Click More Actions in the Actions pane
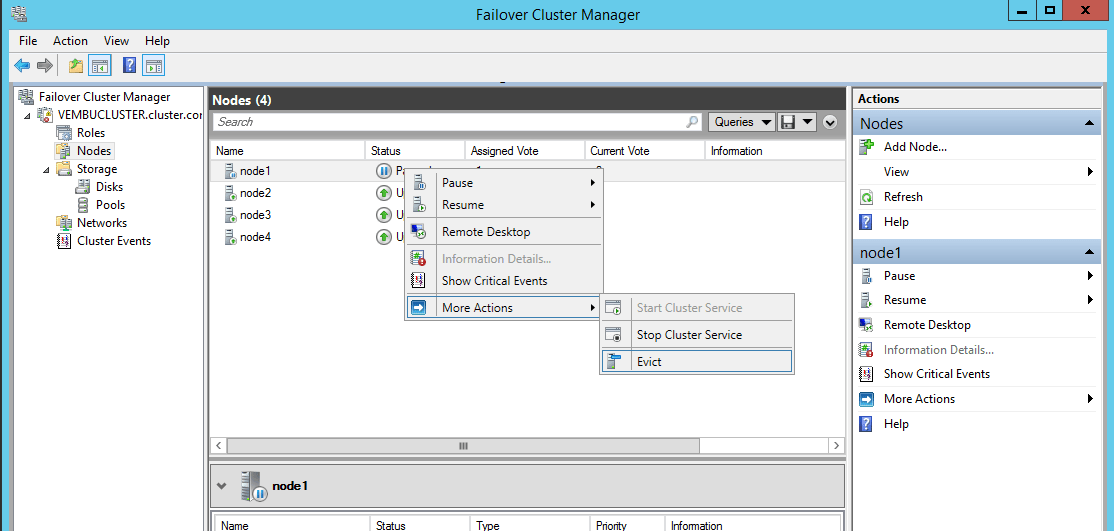The image size is (1114, 531). pyautogui.click(x=919, y=399)
